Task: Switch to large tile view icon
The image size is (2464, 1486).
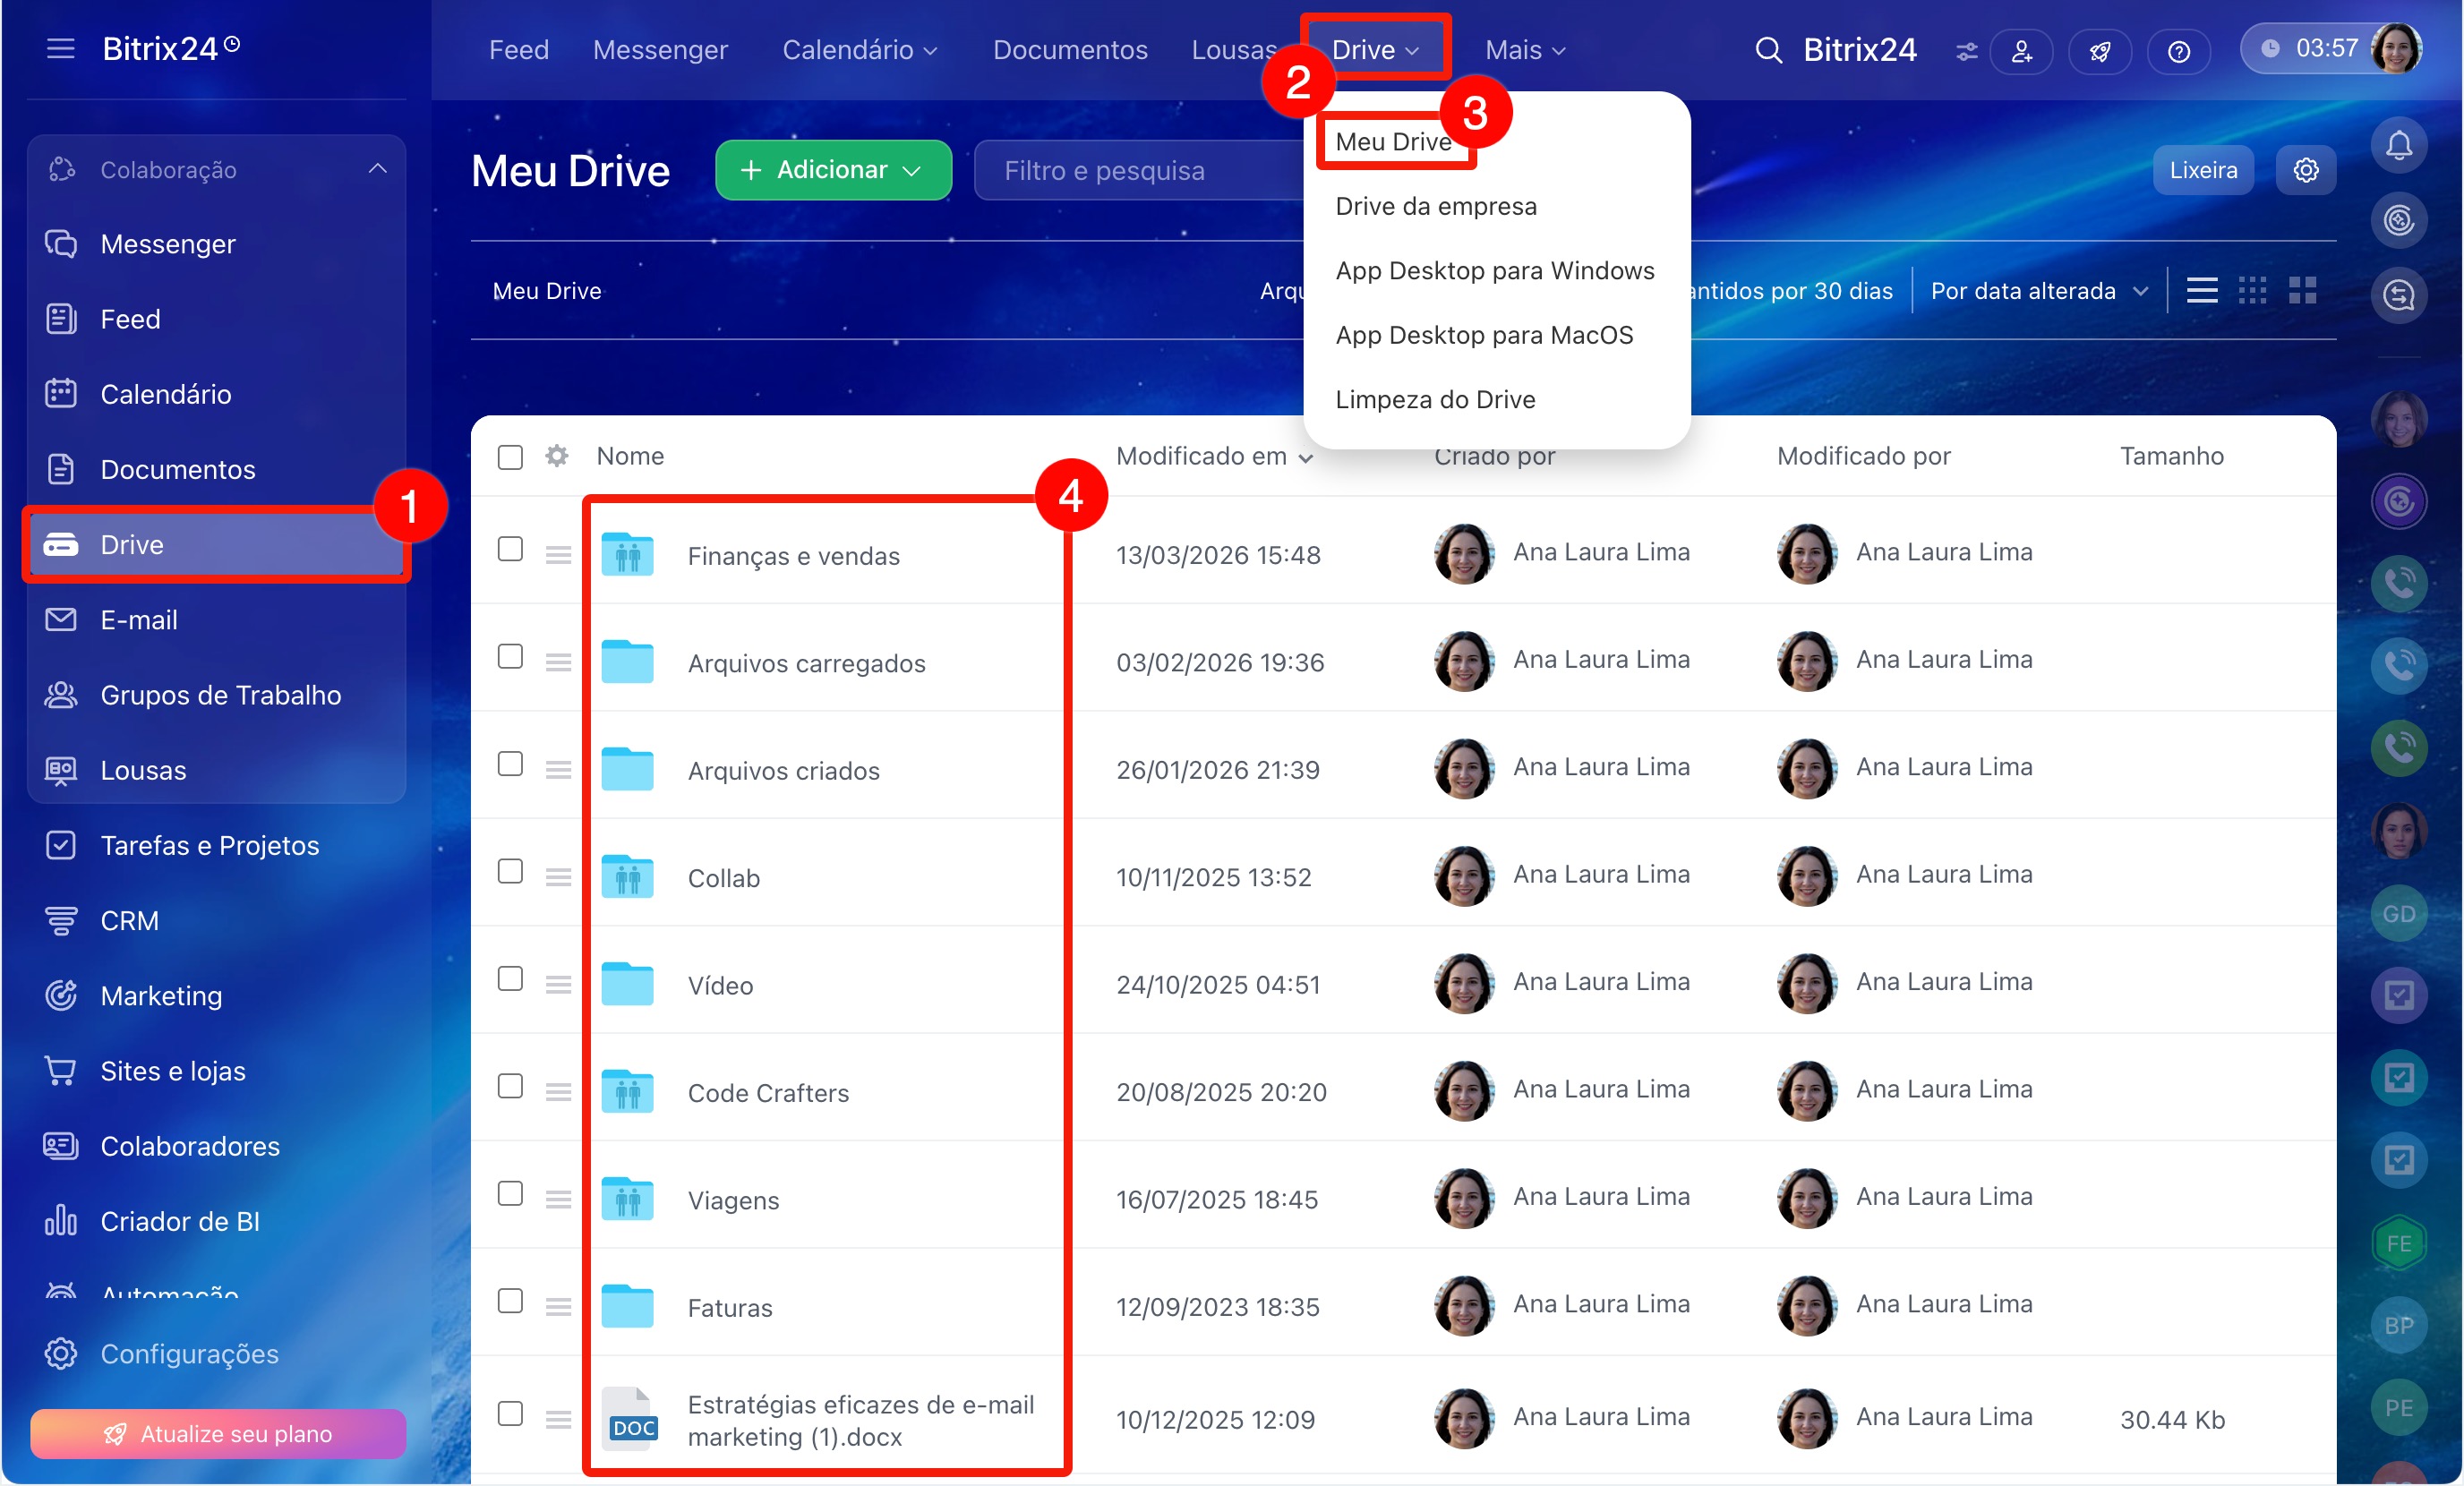Action: 2302,291
